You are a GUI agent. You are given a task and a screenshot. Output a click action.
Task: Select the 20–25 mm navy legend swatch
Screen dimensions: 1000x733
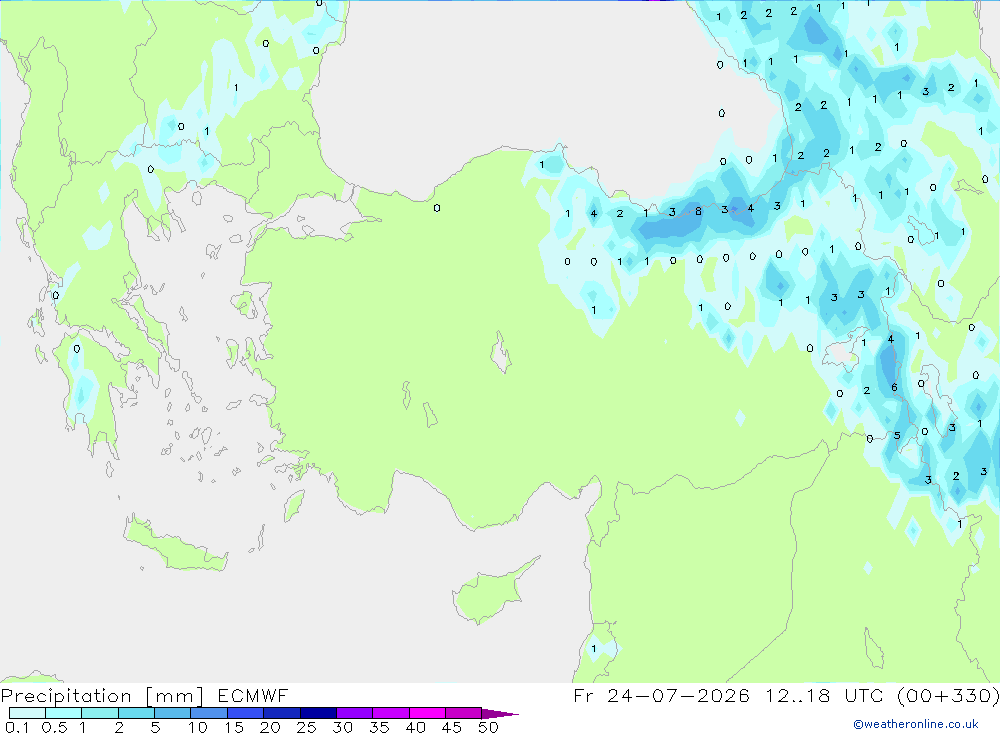[x=282, y=713]
